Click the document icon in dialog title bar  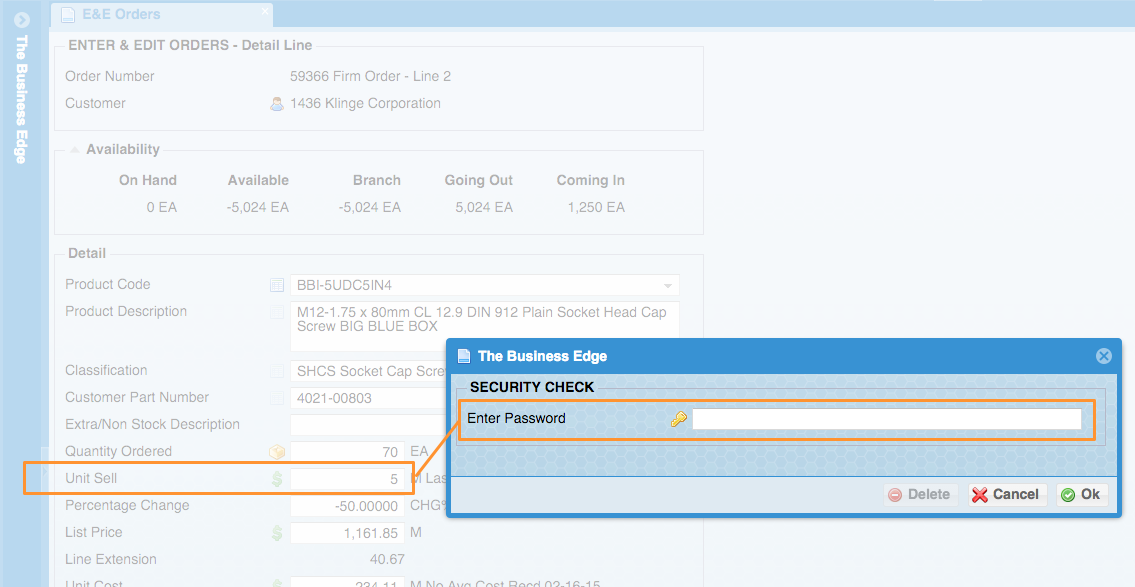(x=463, y=355)
